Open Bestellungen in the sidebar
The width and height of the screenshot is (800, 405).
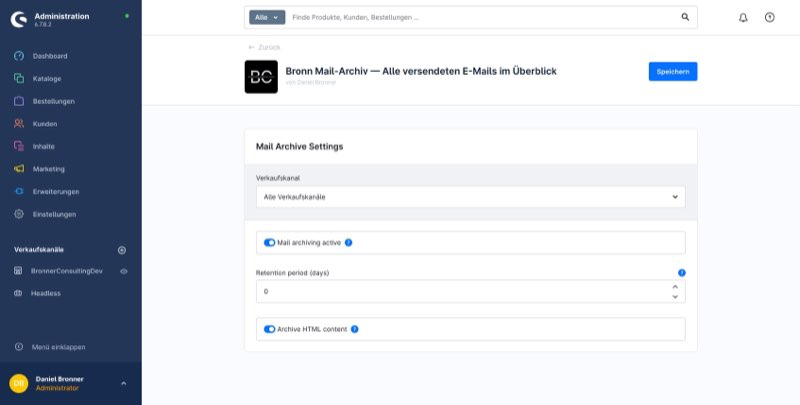(53, 101)
